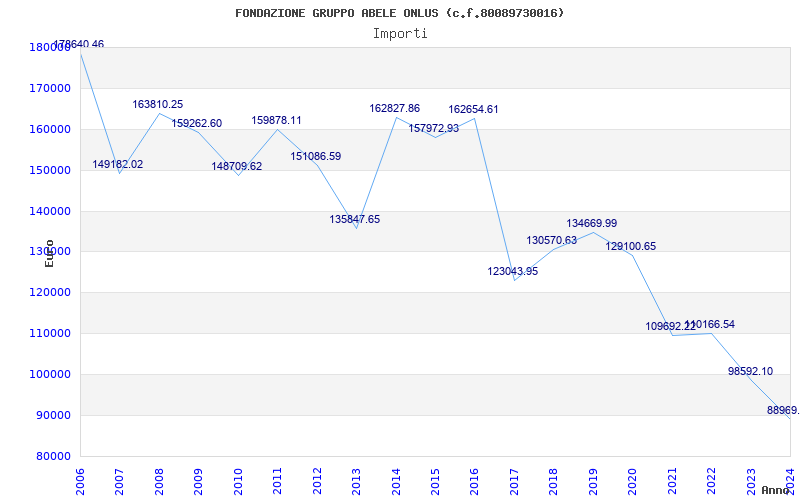Select data label 110166.54
Viewport: 800px width, 500px height.
(x=710, y=324)
